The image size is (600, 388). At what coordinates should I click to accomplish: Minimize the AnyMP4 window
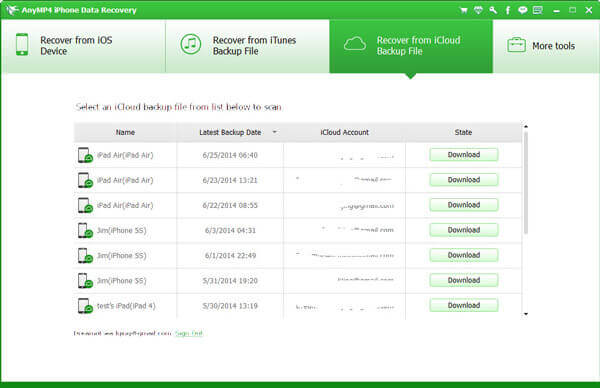click(x=556, y=11)
